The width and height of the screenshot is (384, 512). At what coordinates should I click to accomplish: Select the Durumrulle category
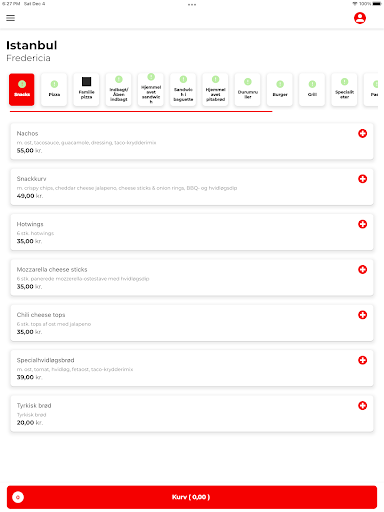[248, 89]
